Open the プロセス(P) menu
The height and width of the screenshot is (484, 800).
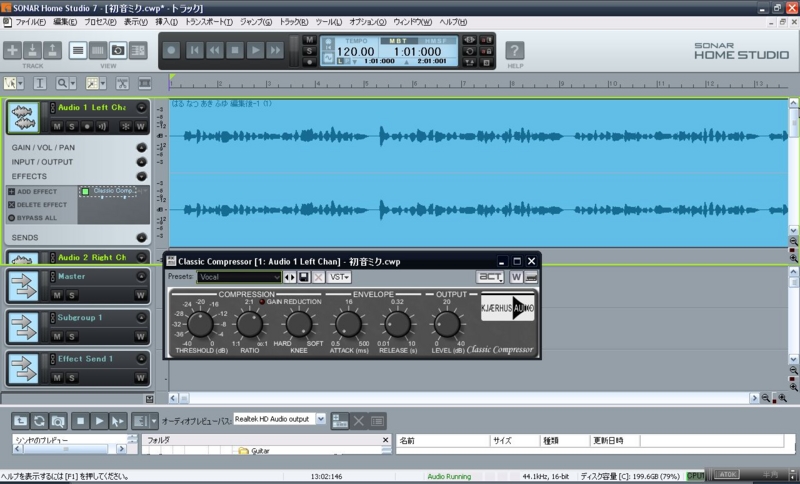click(100, 22)
